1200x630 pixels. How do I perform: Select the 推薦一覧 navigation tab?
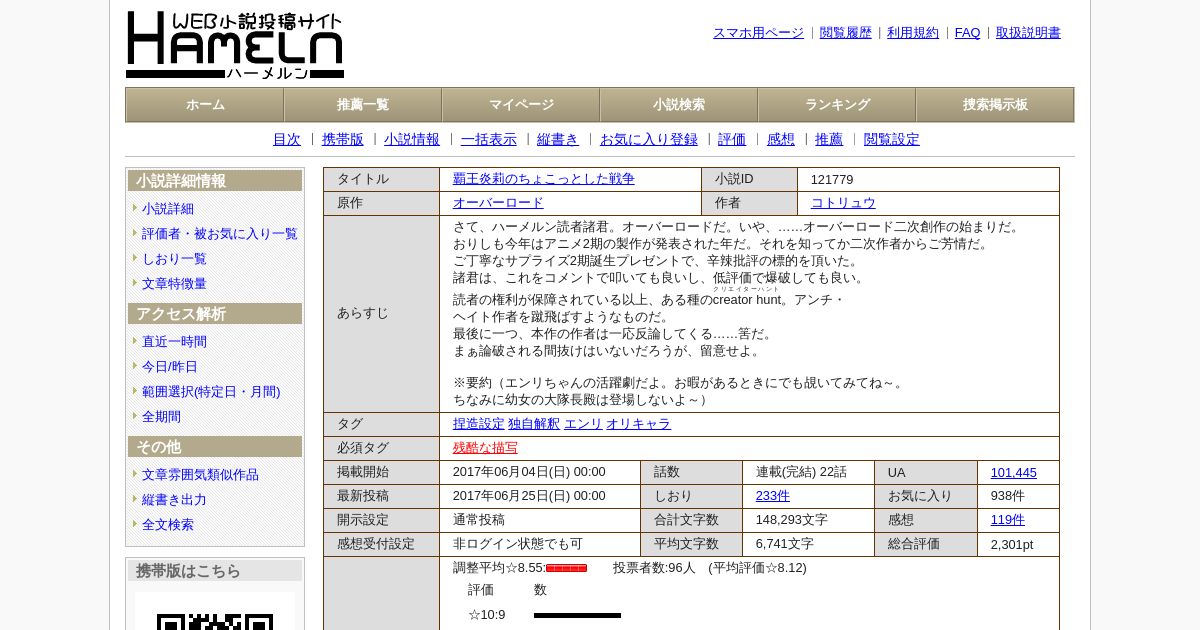tap(363, 105)
